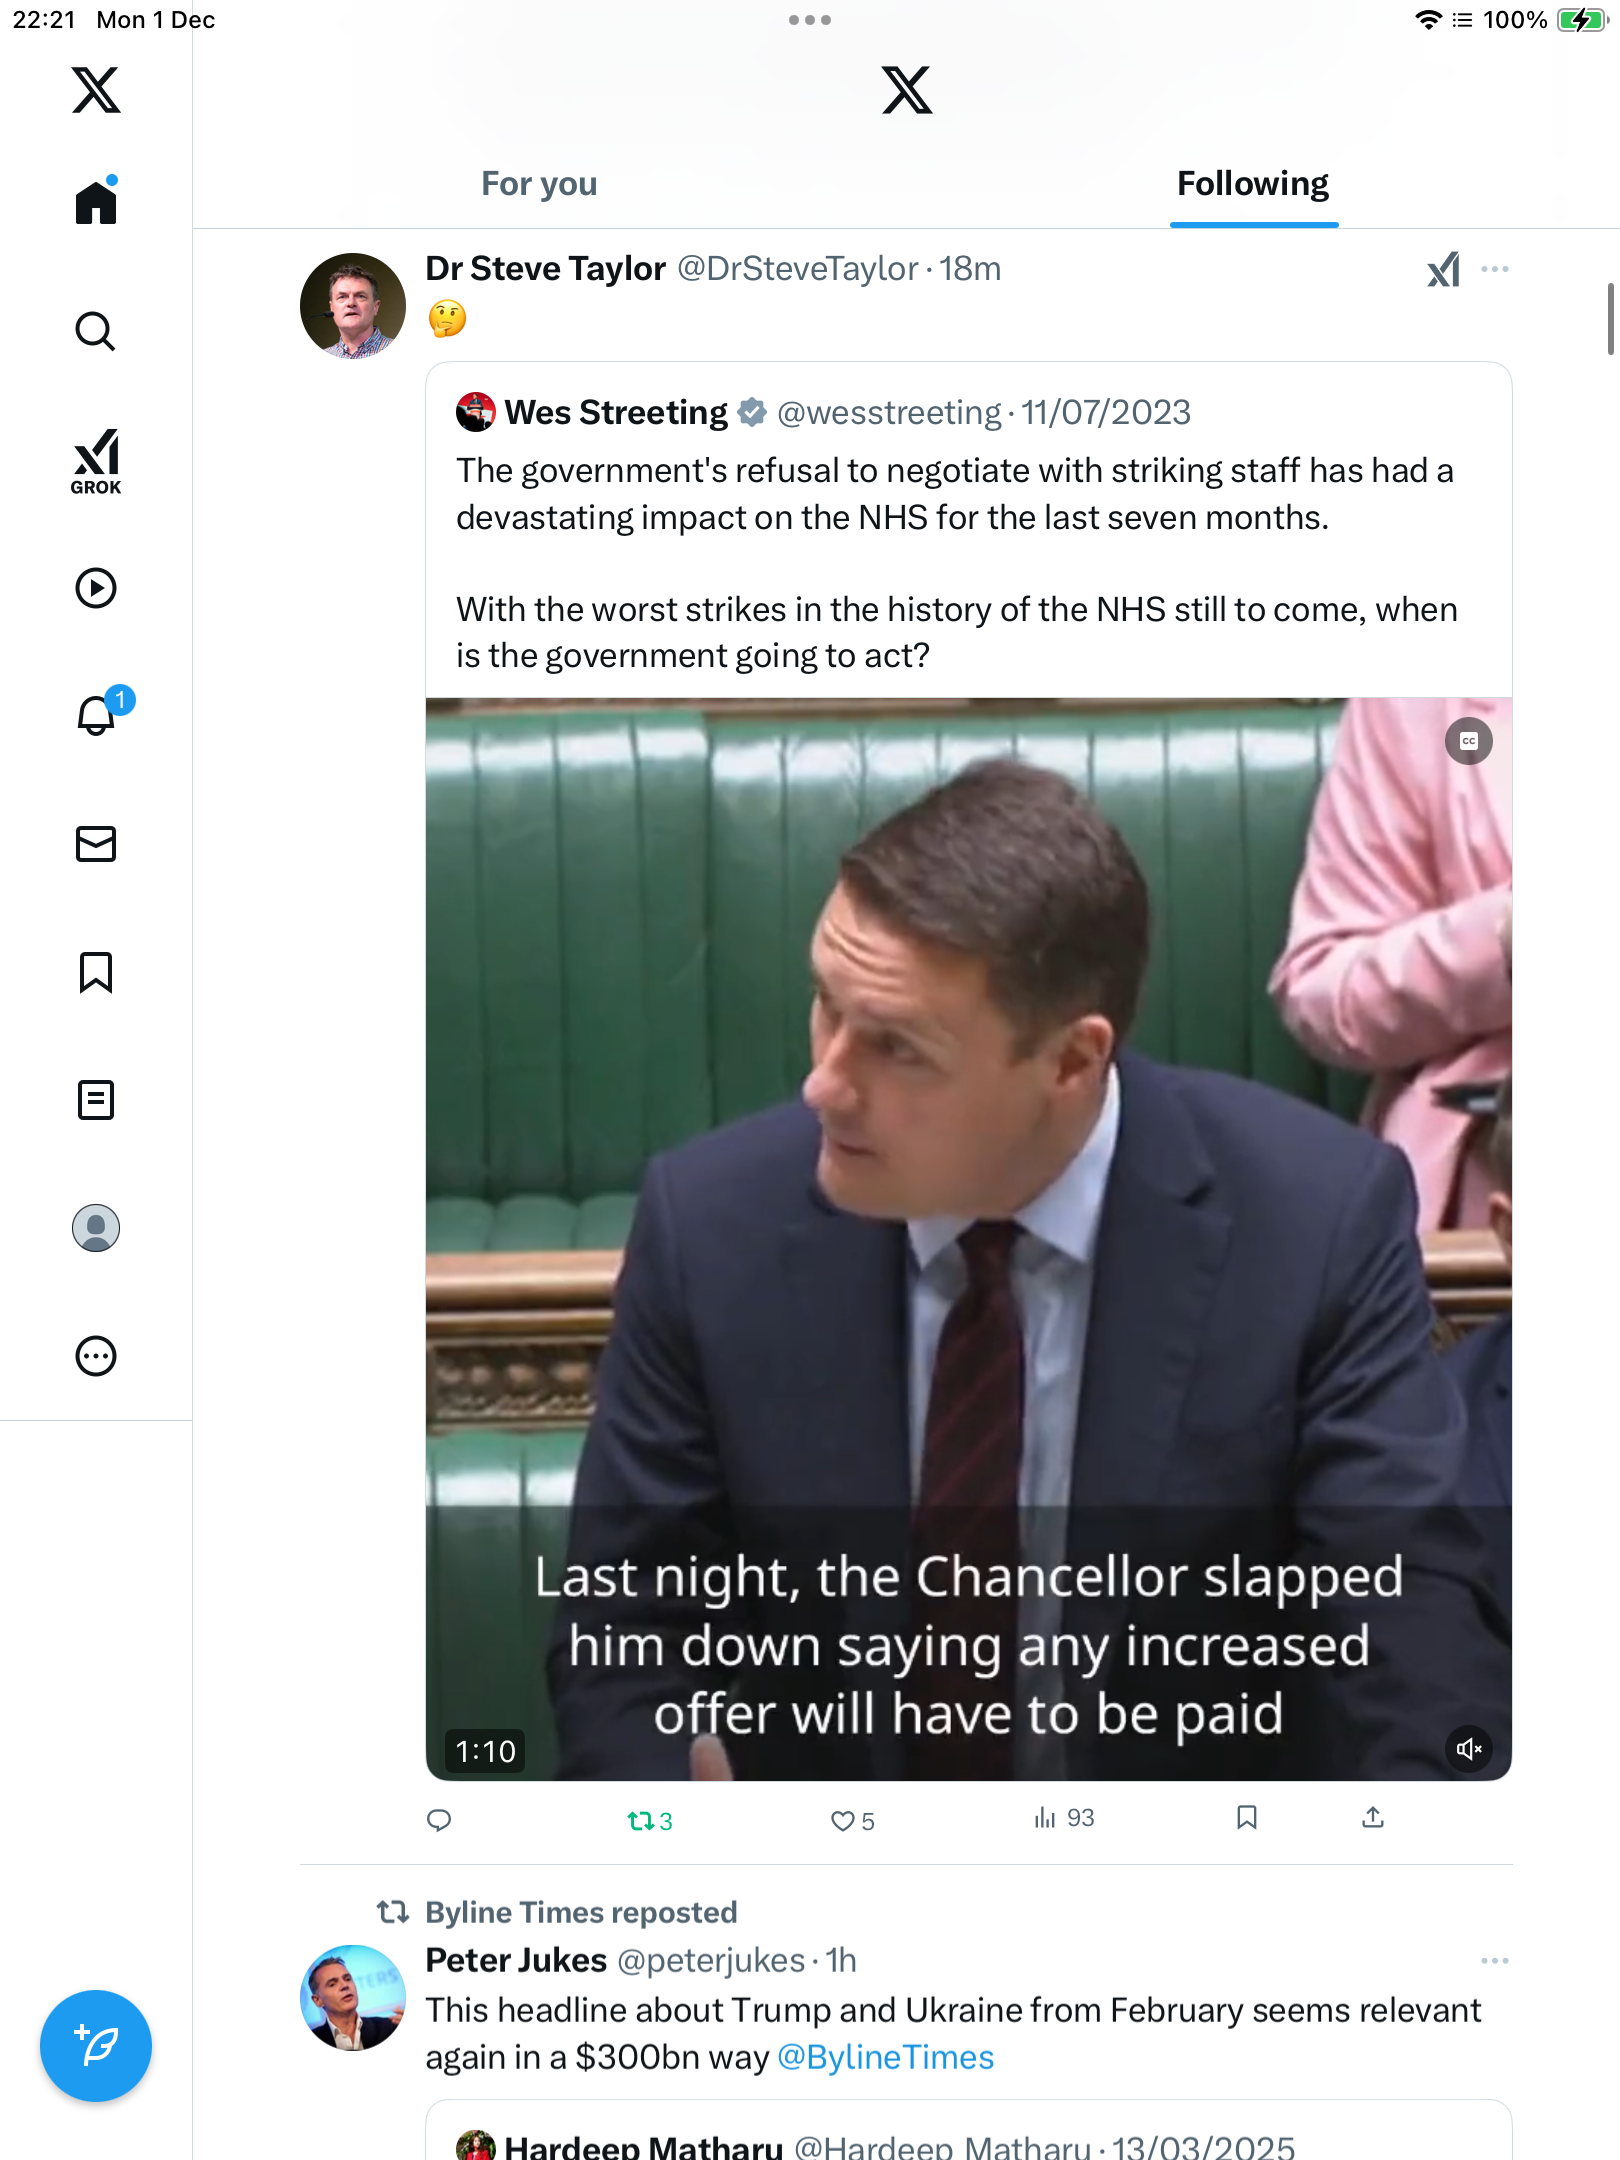Open the Lists icon in sidebar
This screenshot has height=2160, width=1620.
coord(96,1100)
